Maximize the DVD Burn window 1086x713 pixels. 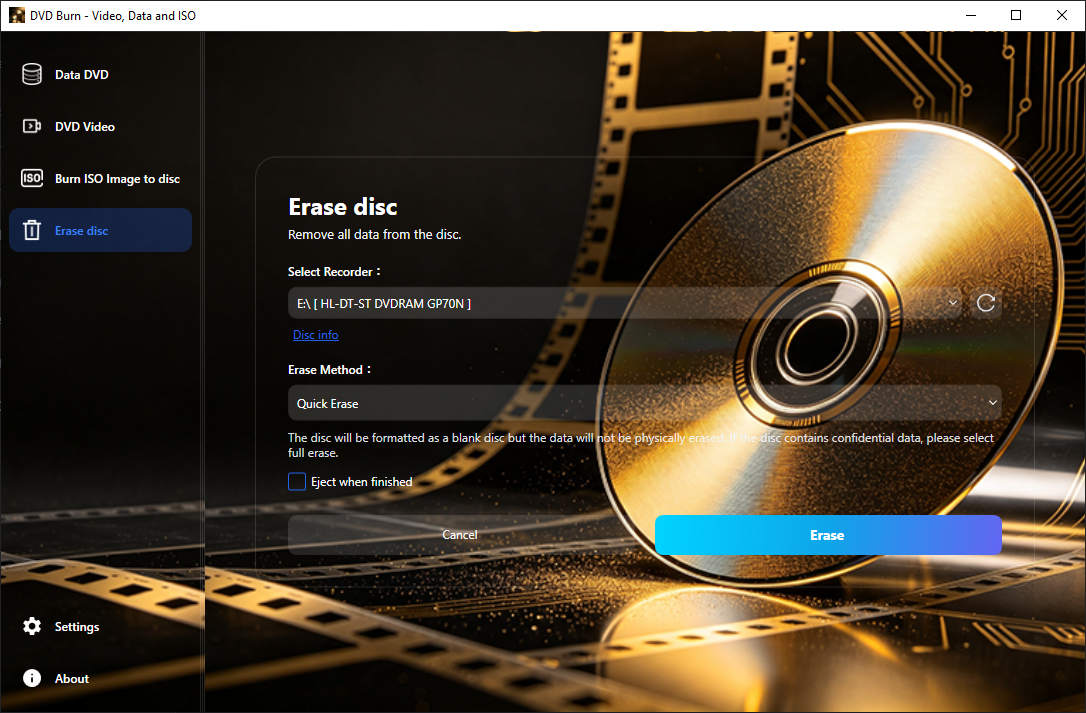pos(1016,15)
